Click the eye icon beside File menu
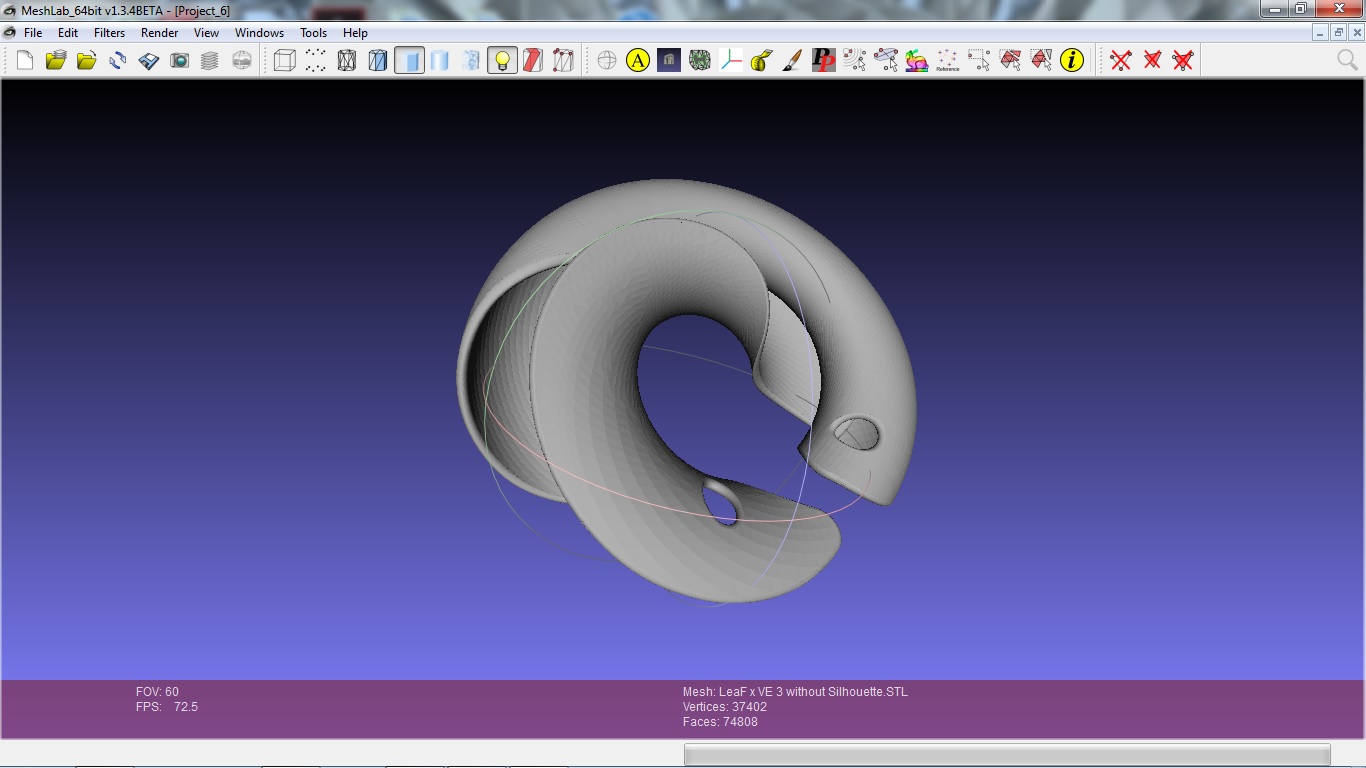 [10, 33]
